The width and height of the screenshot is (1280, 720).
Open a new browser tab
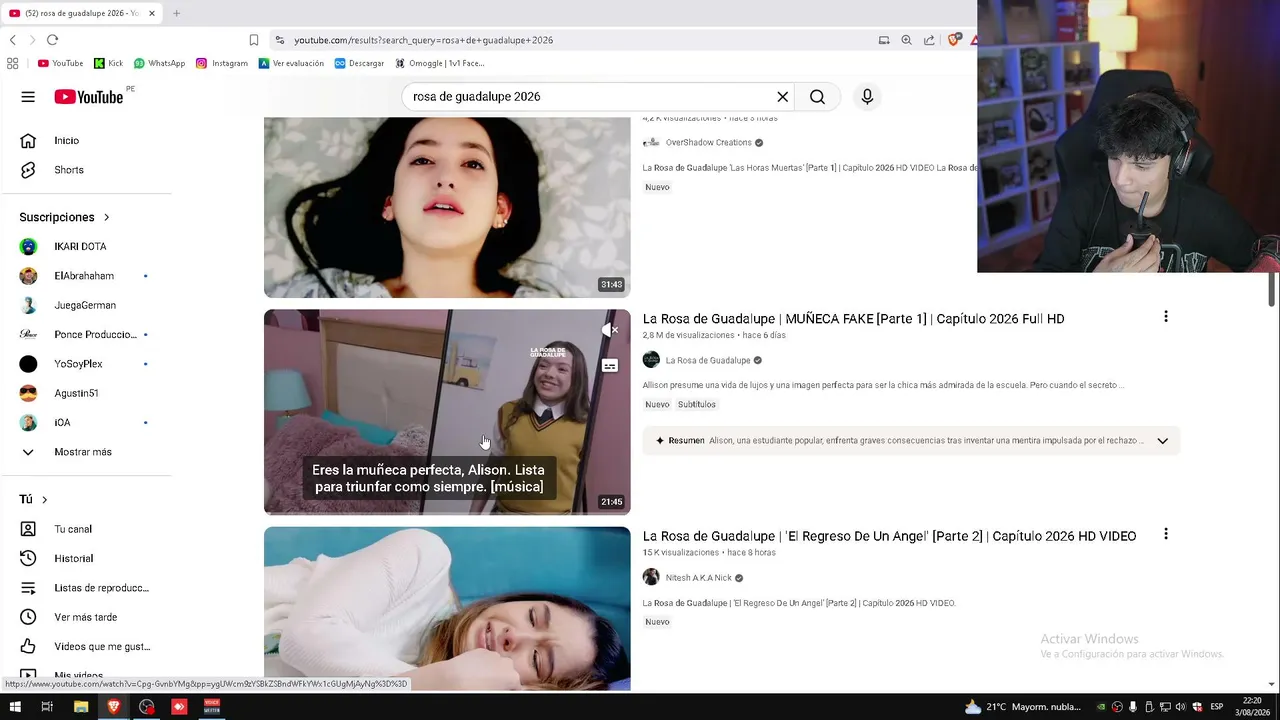[176, 13]
